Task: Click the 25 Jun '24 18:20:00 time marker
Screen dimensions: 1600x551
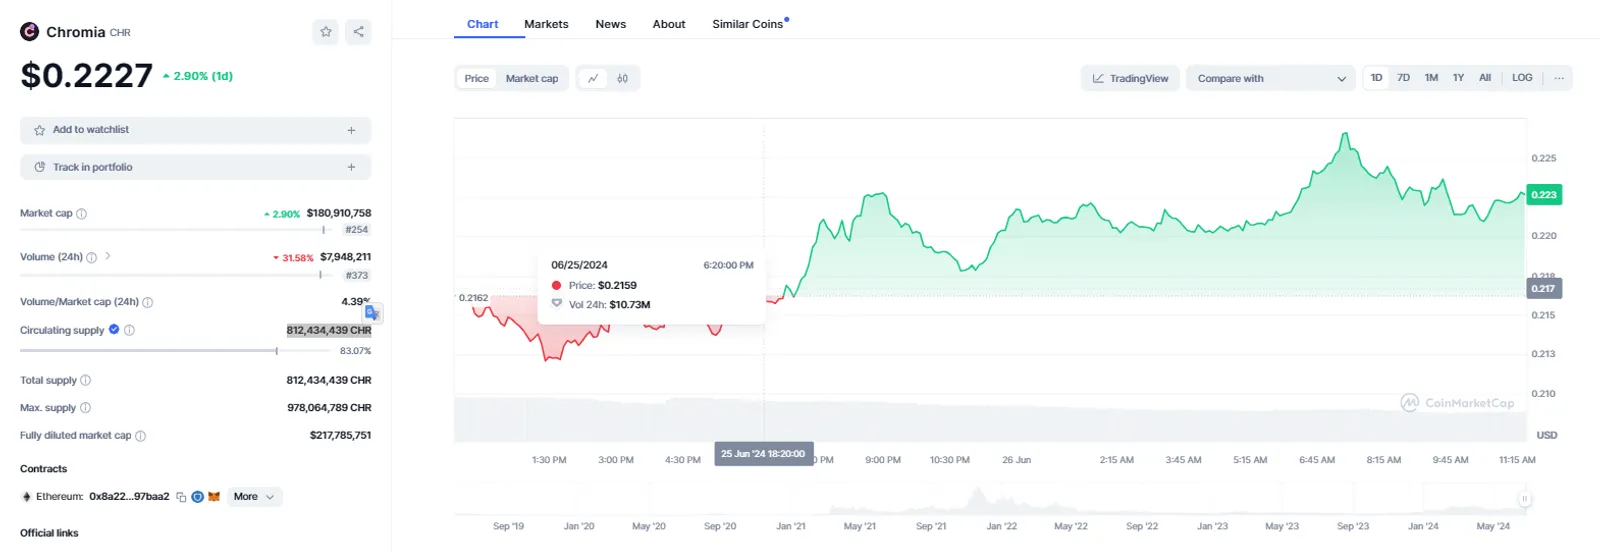Action: [x=764, y=453]
